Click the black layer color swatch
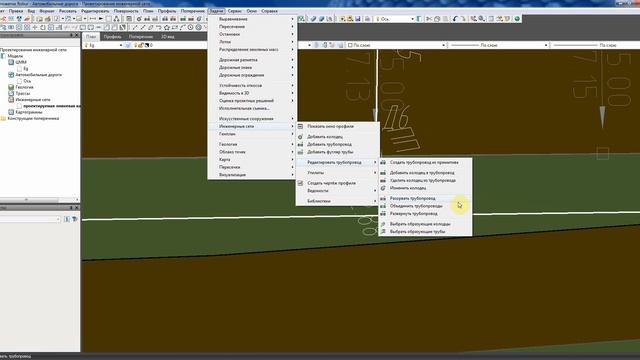The image size is (640, 360). [x=147, y=45]
